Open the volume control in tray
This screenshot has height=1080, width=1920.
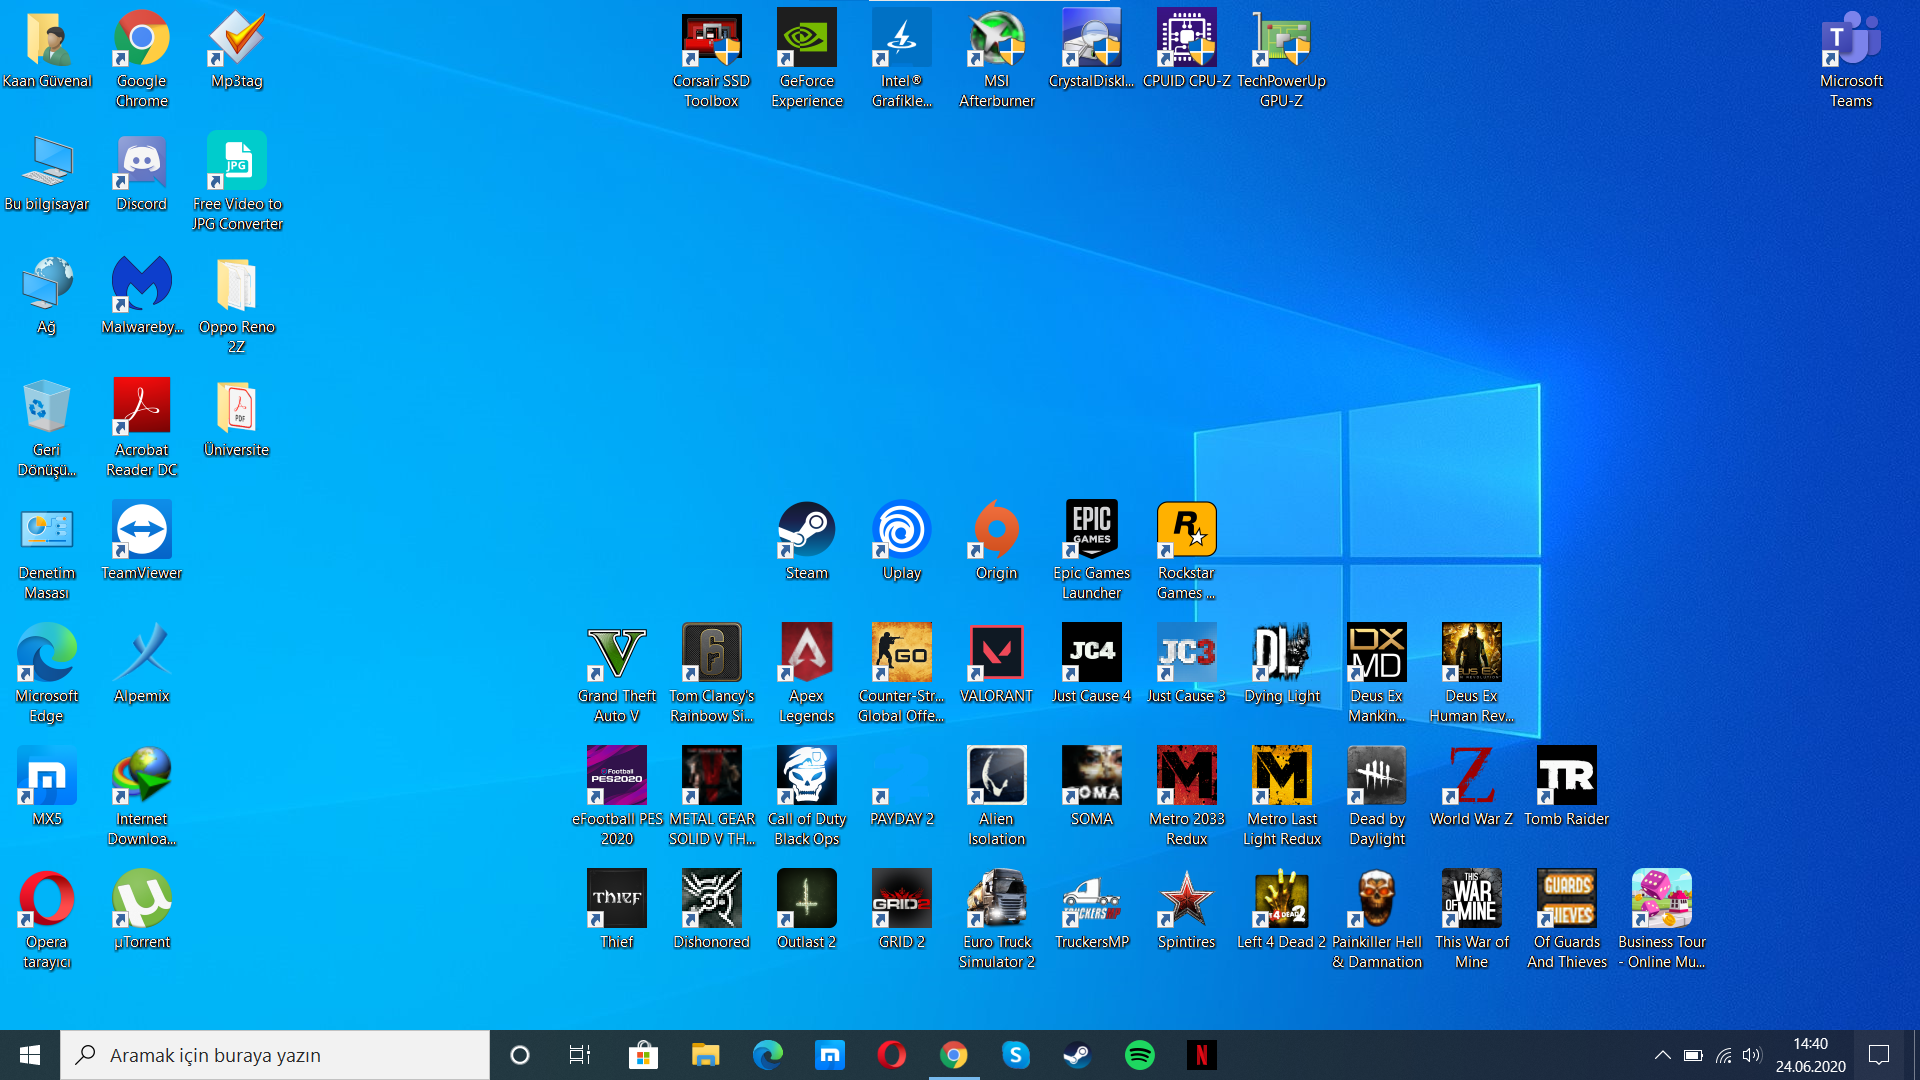pos(1751,1055)
